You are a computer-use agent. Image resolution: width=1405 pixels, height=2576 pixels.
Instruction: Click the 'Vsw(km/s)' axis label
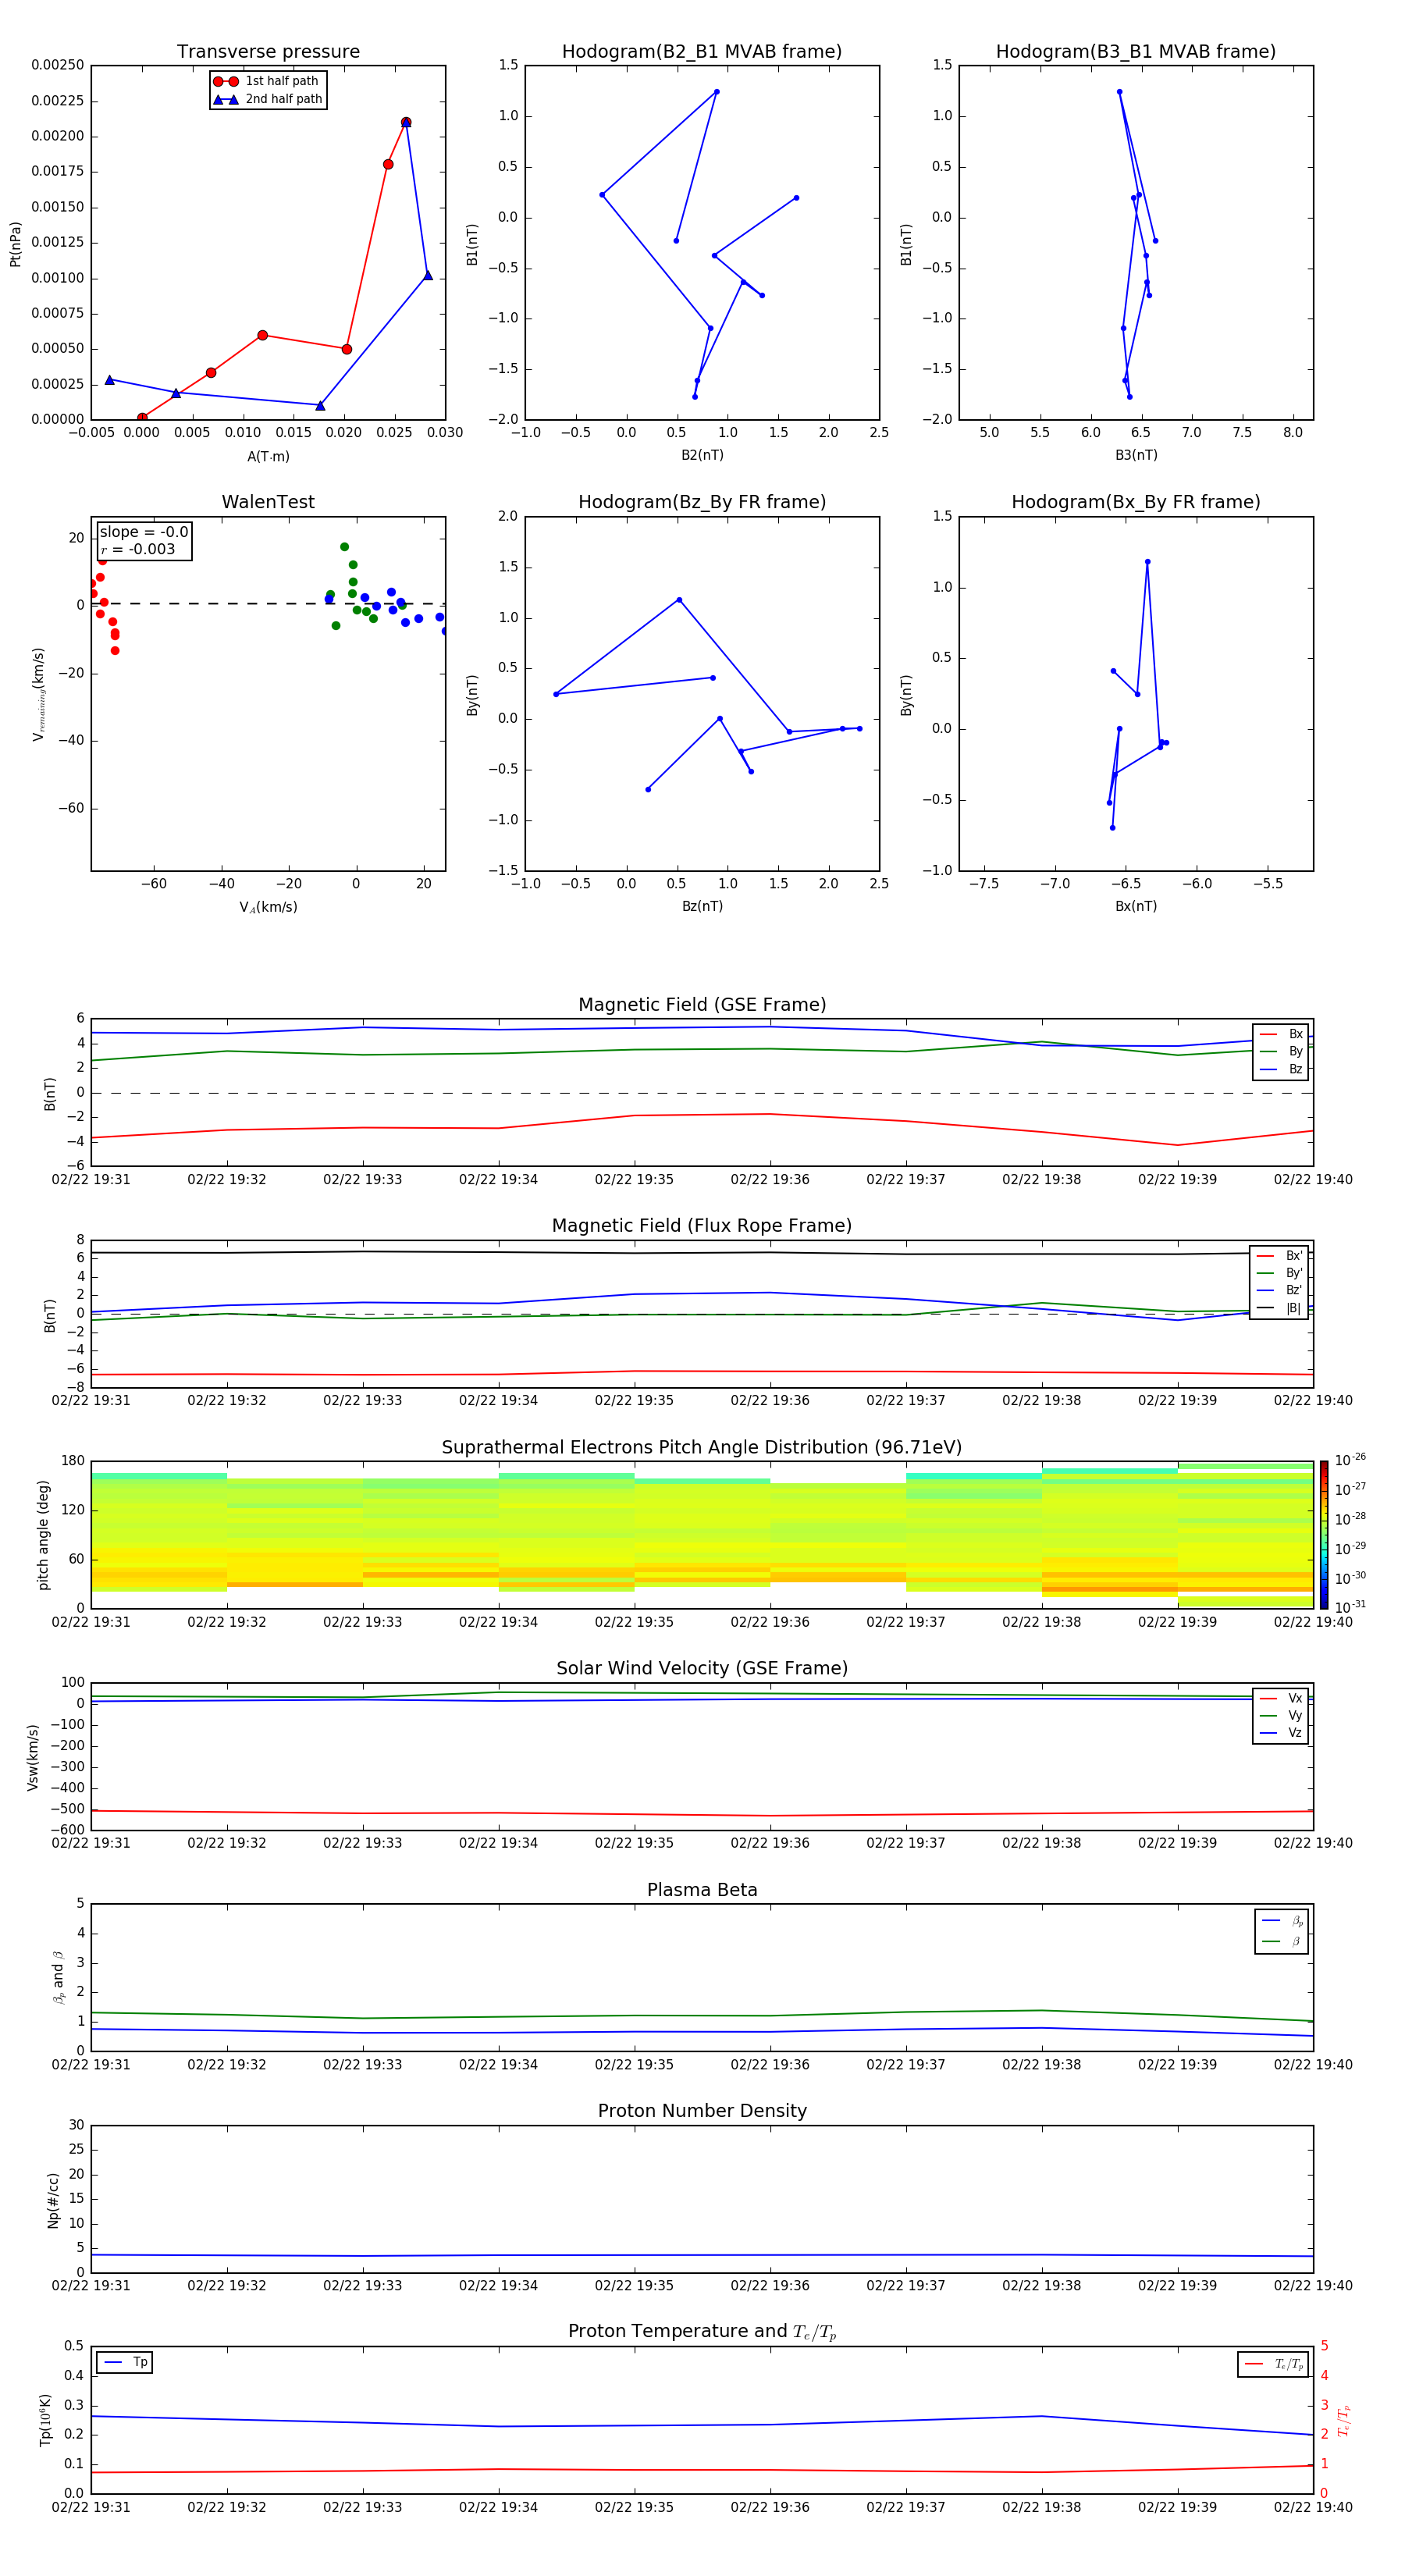[32, 1757]
